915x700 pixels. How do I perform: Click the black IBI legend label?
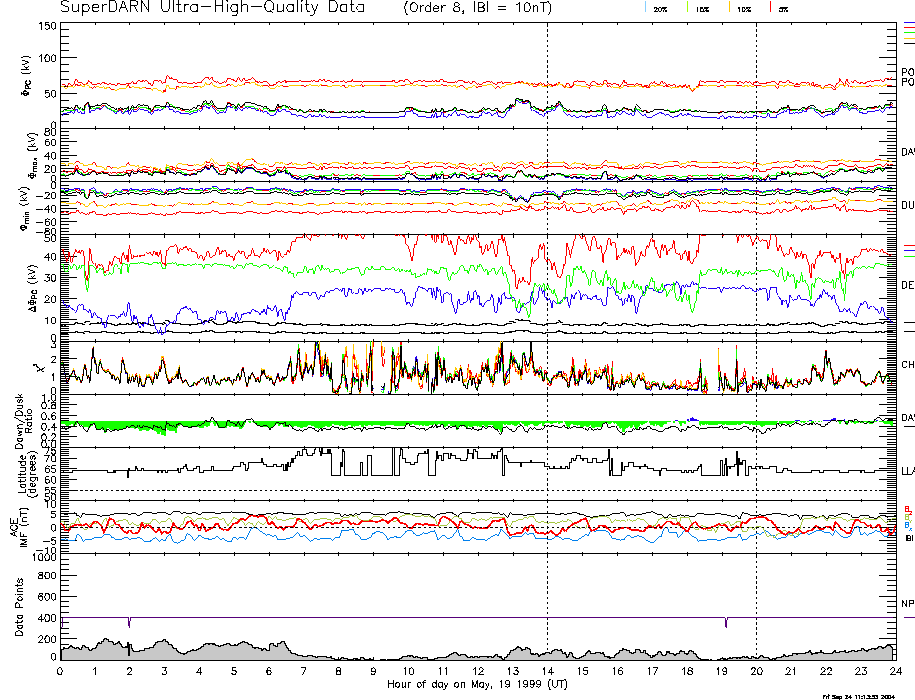[x=909, y=538]
